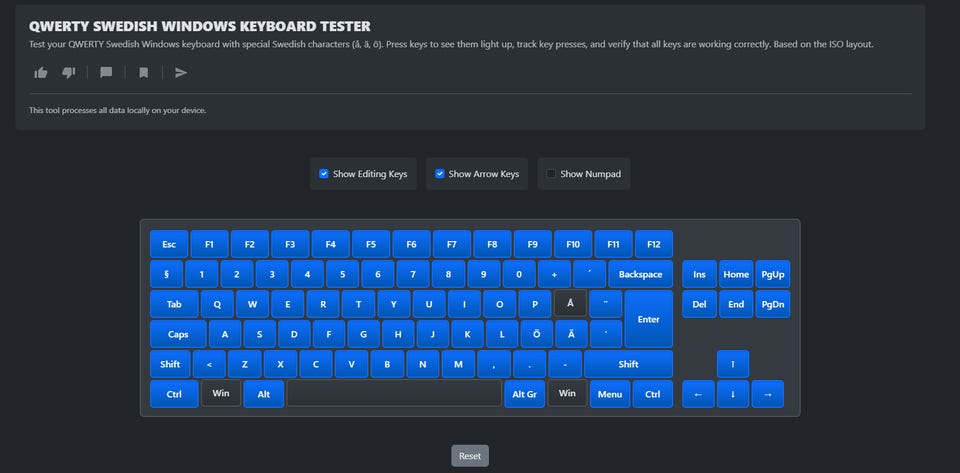Click the PgUp key
The image size is (960, 473).
point(773,274)
